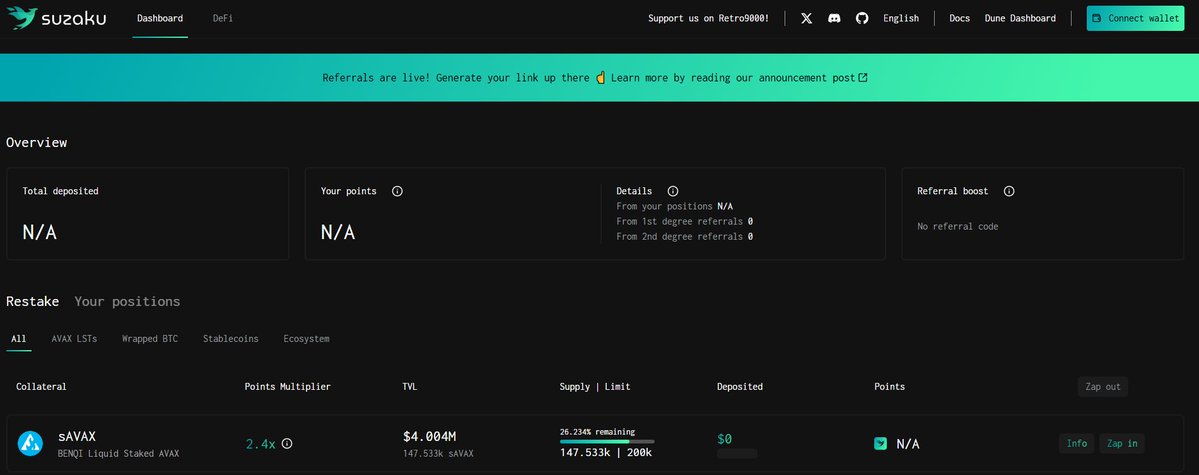This screenshot has width=1199, height=475.
Task: Click the Total deposited card label
Action: (60, 191)
